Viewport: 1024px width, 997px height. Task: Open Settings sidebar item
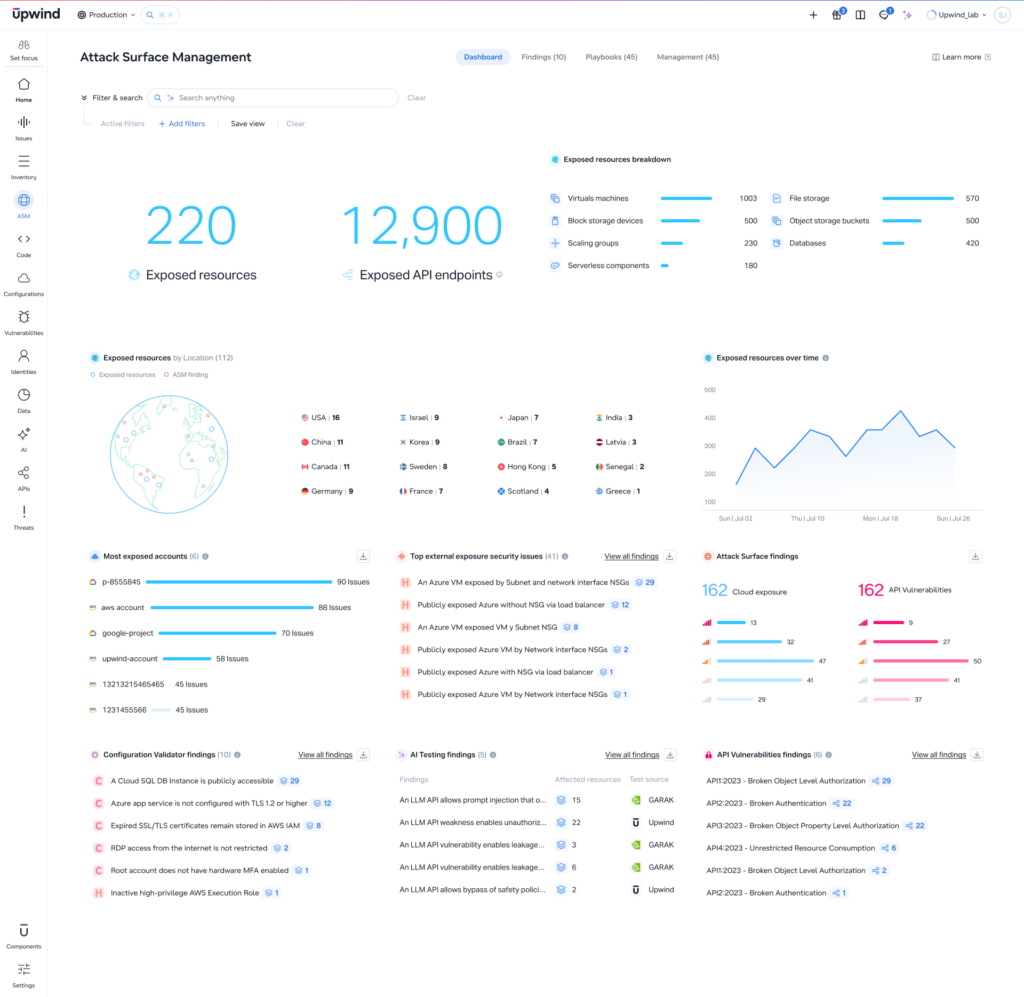tap(24, 975)
